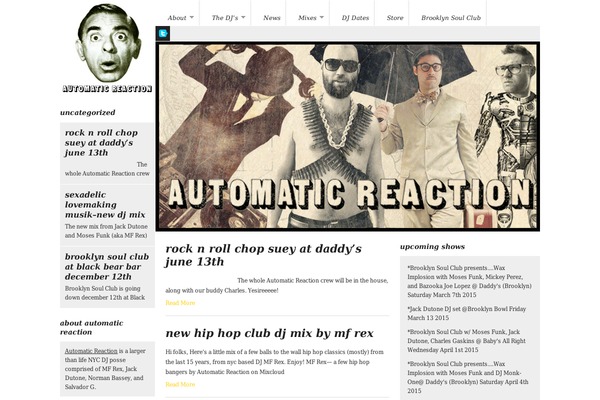The width and height of the screenshot is (600, 400).
Task: Click excerpt text 'The whole Automatic Reaction crew' in sidebar
Action: coord(107,169)
